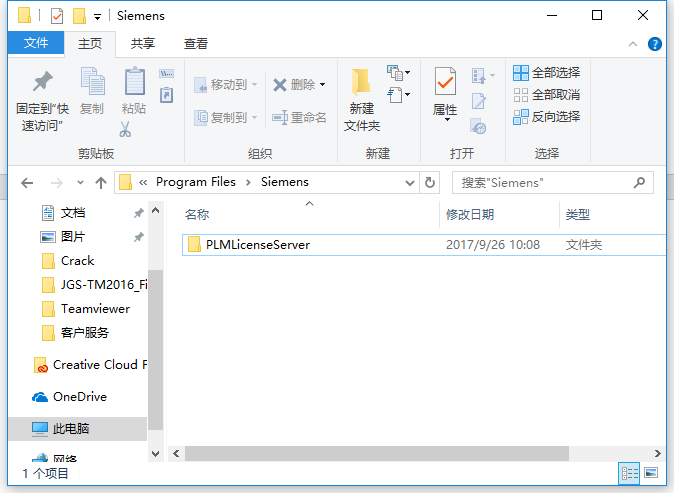674x493 pixels.
Task: Expand the address bar history dropdown
Action: 410,183
